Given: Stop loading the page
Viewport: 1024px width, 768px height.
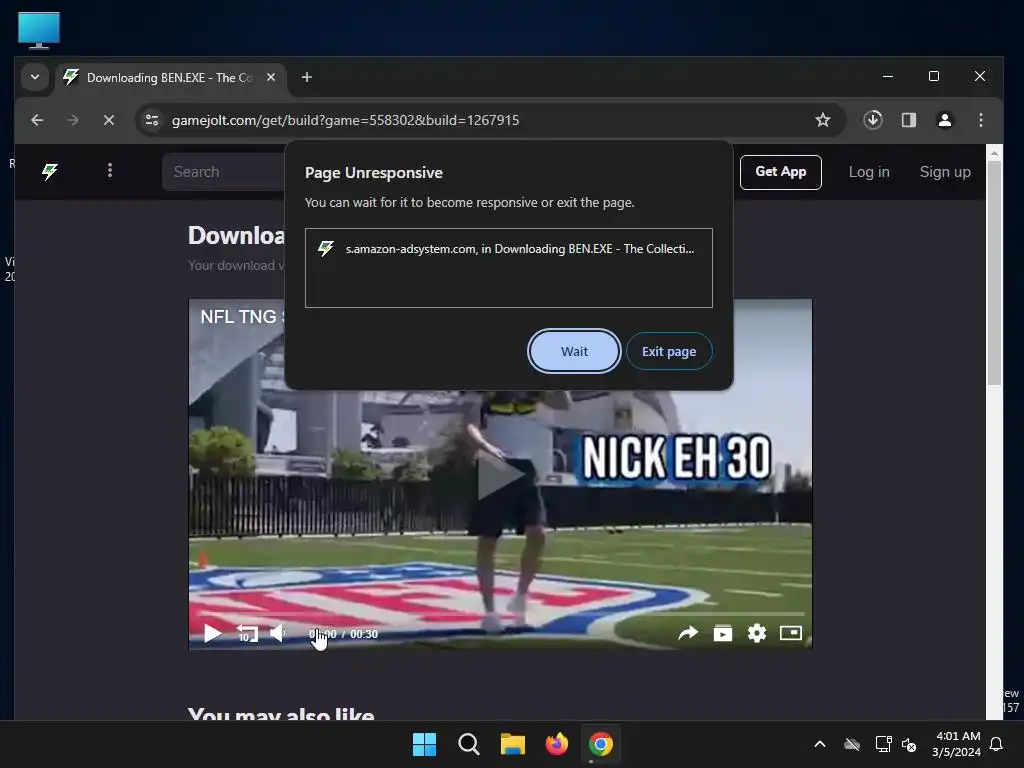Looking at the screenshot, I should tap(109, 120).
